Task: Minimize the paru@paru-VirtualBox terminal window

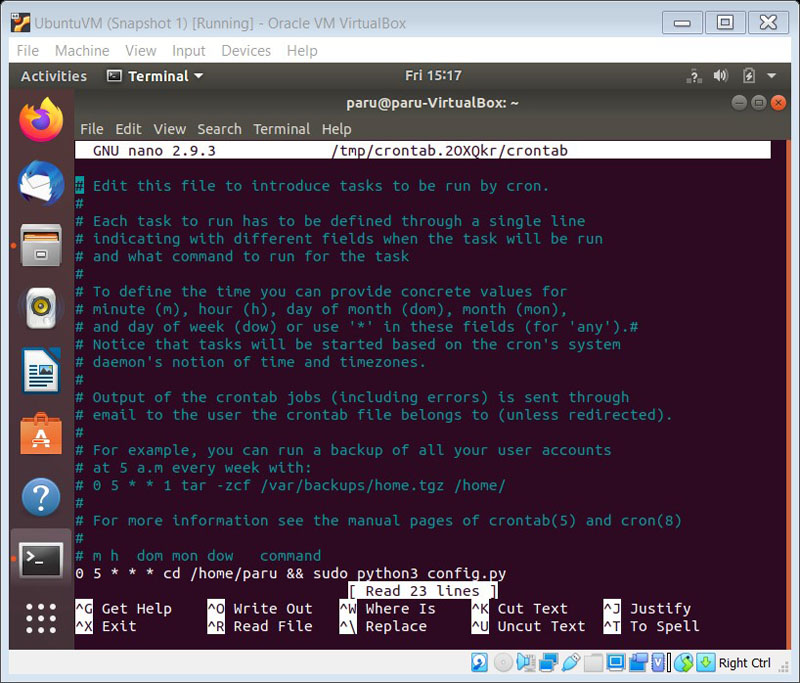Action: tap(739, 103)
